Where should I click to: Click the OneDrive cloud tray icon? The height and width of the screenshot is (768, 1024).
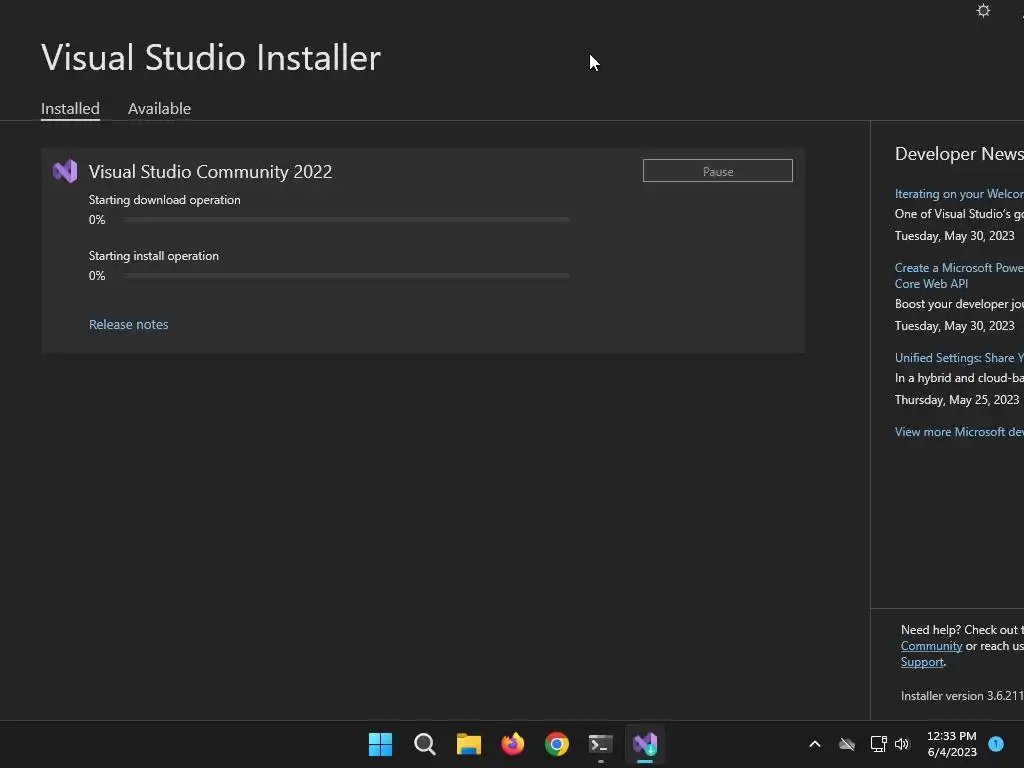[847, 744]
